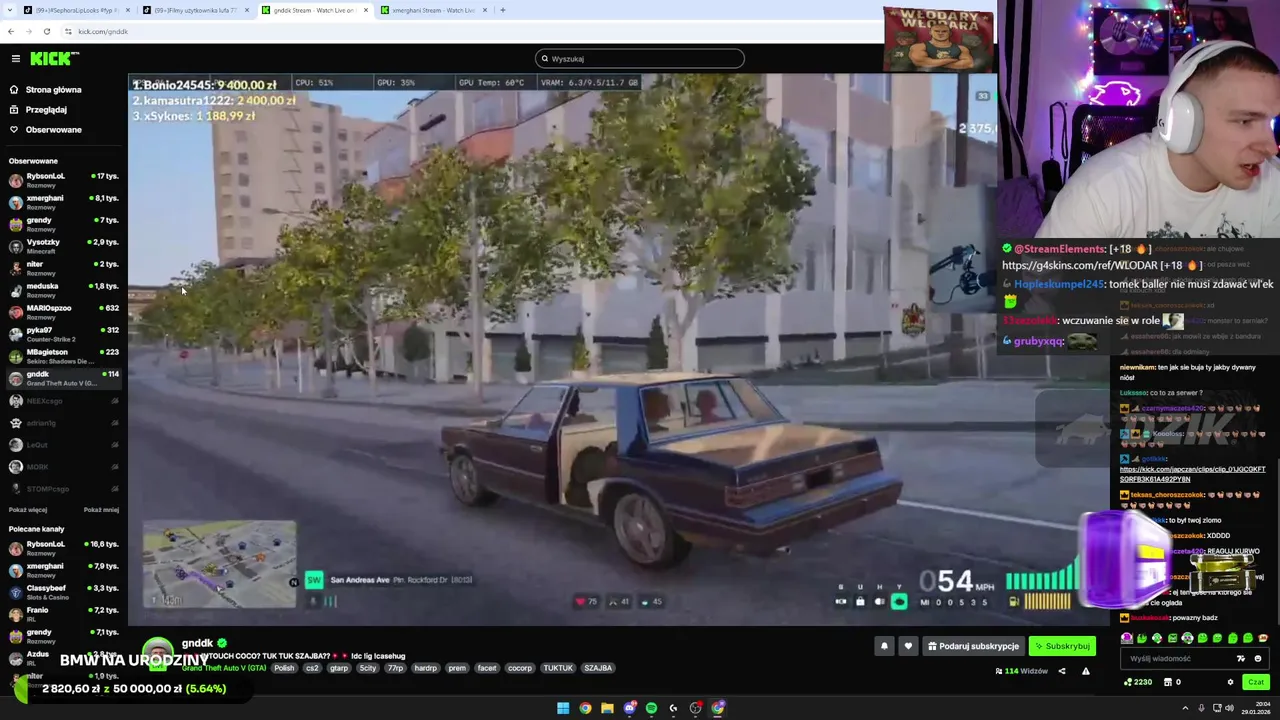Open Azdus IRL recommended channel
The image size is (1280, 720).
(63, 658)
